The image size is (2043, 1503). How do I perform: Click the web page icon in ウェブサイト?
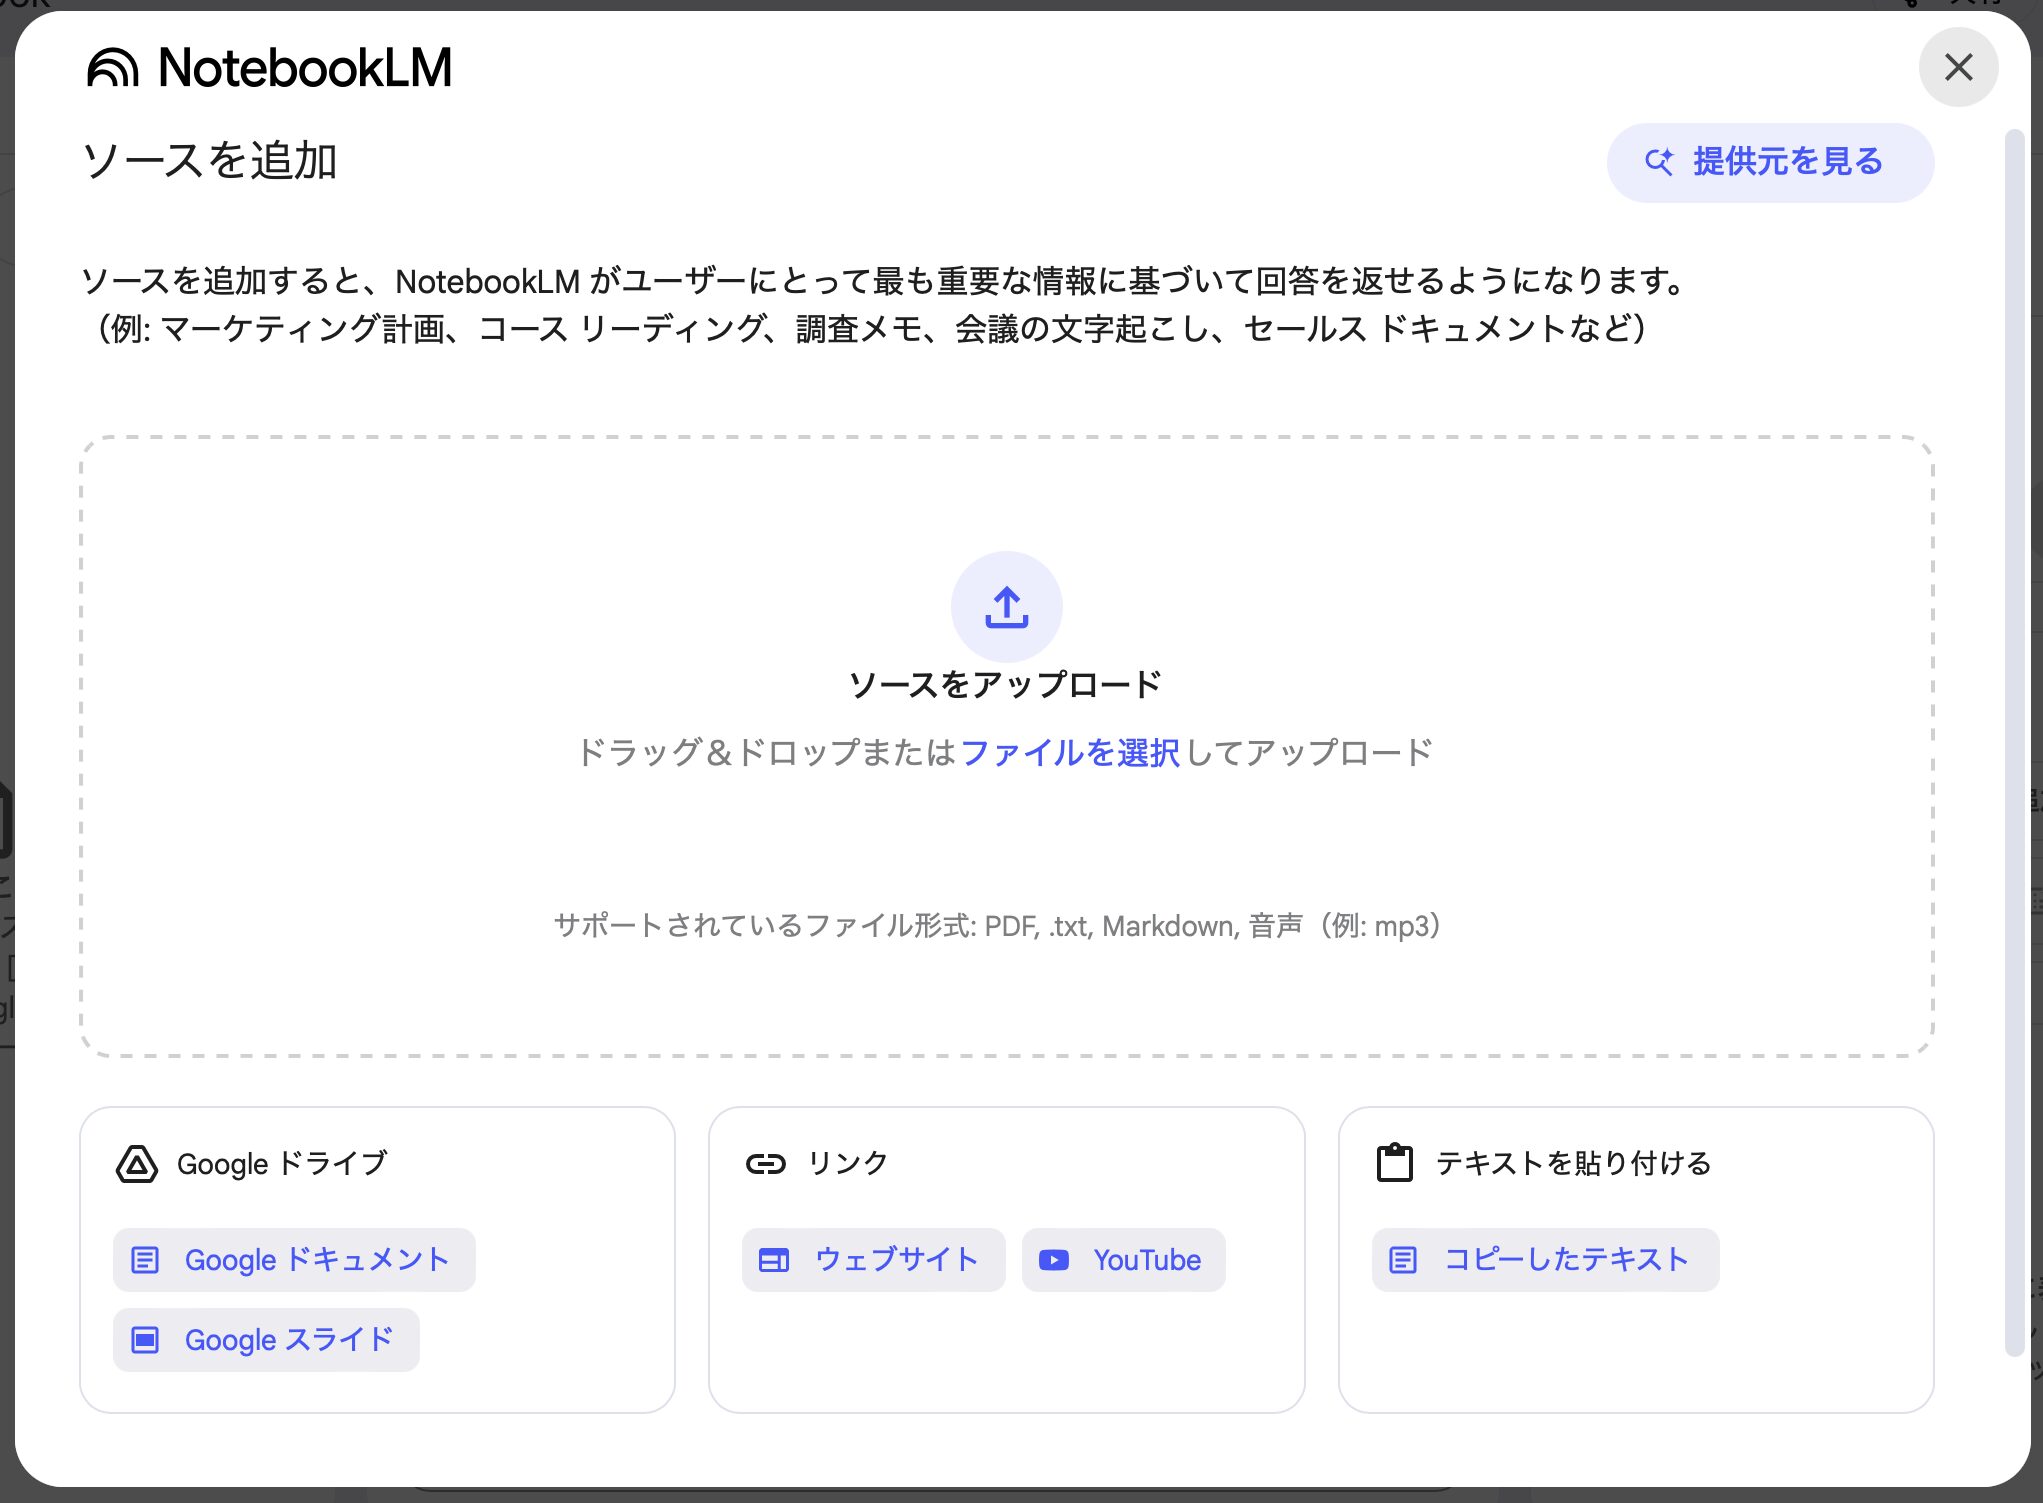pos(774,1260)
